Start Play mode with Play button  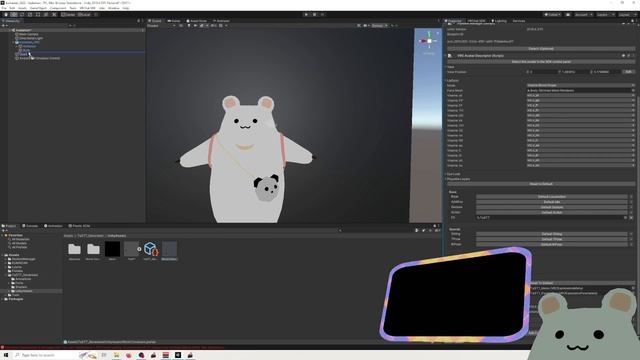coord(306,15)
